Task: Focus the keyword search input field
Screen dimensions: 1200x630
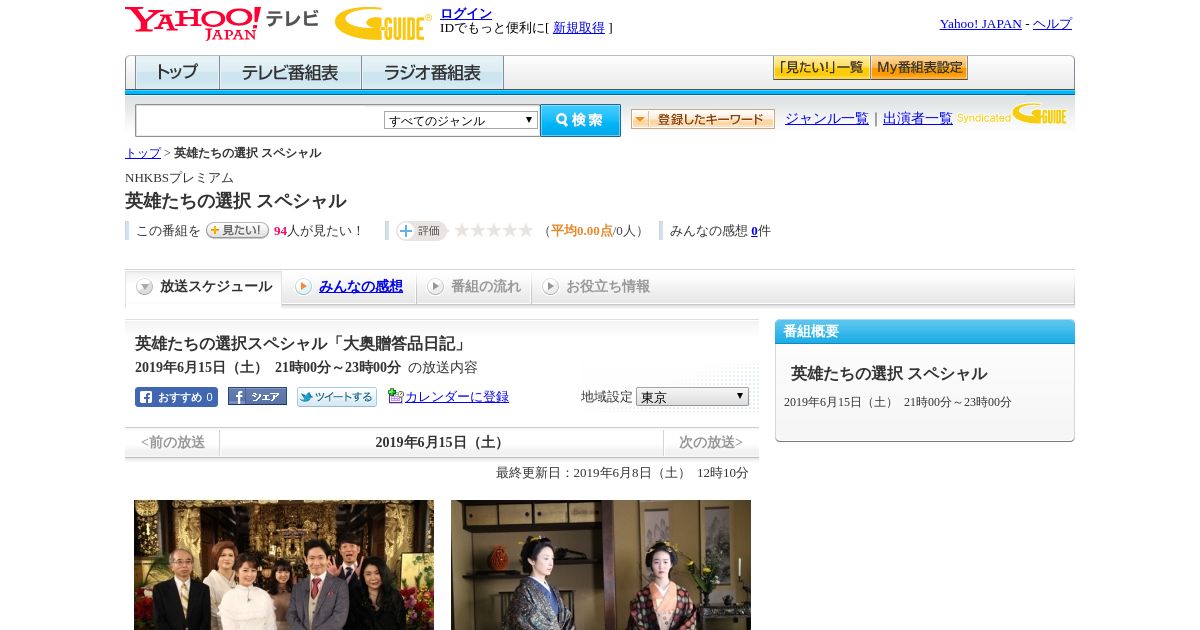Action: pyautogui.click(x=260, y=120)
